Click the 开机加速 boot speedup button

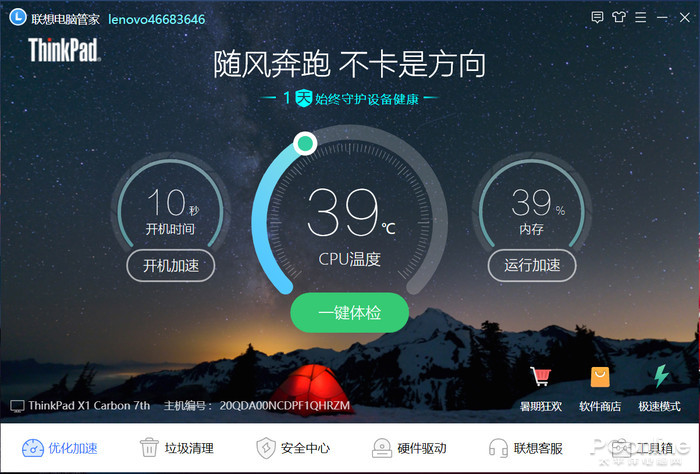pos(171,266)
